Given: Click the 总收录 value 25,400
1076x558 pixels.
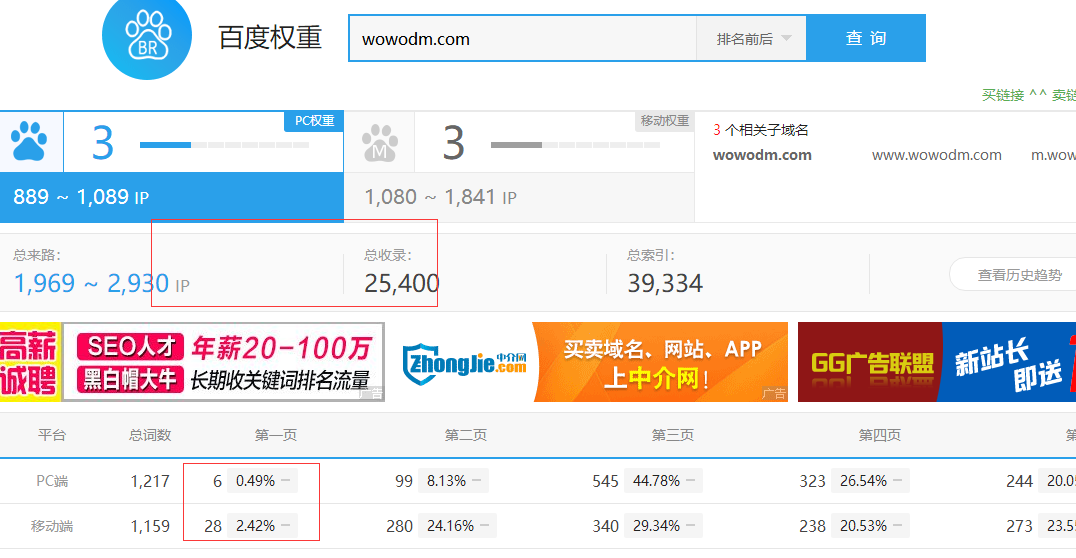Looking at the screenshot, I should click(x=401, y=283).
